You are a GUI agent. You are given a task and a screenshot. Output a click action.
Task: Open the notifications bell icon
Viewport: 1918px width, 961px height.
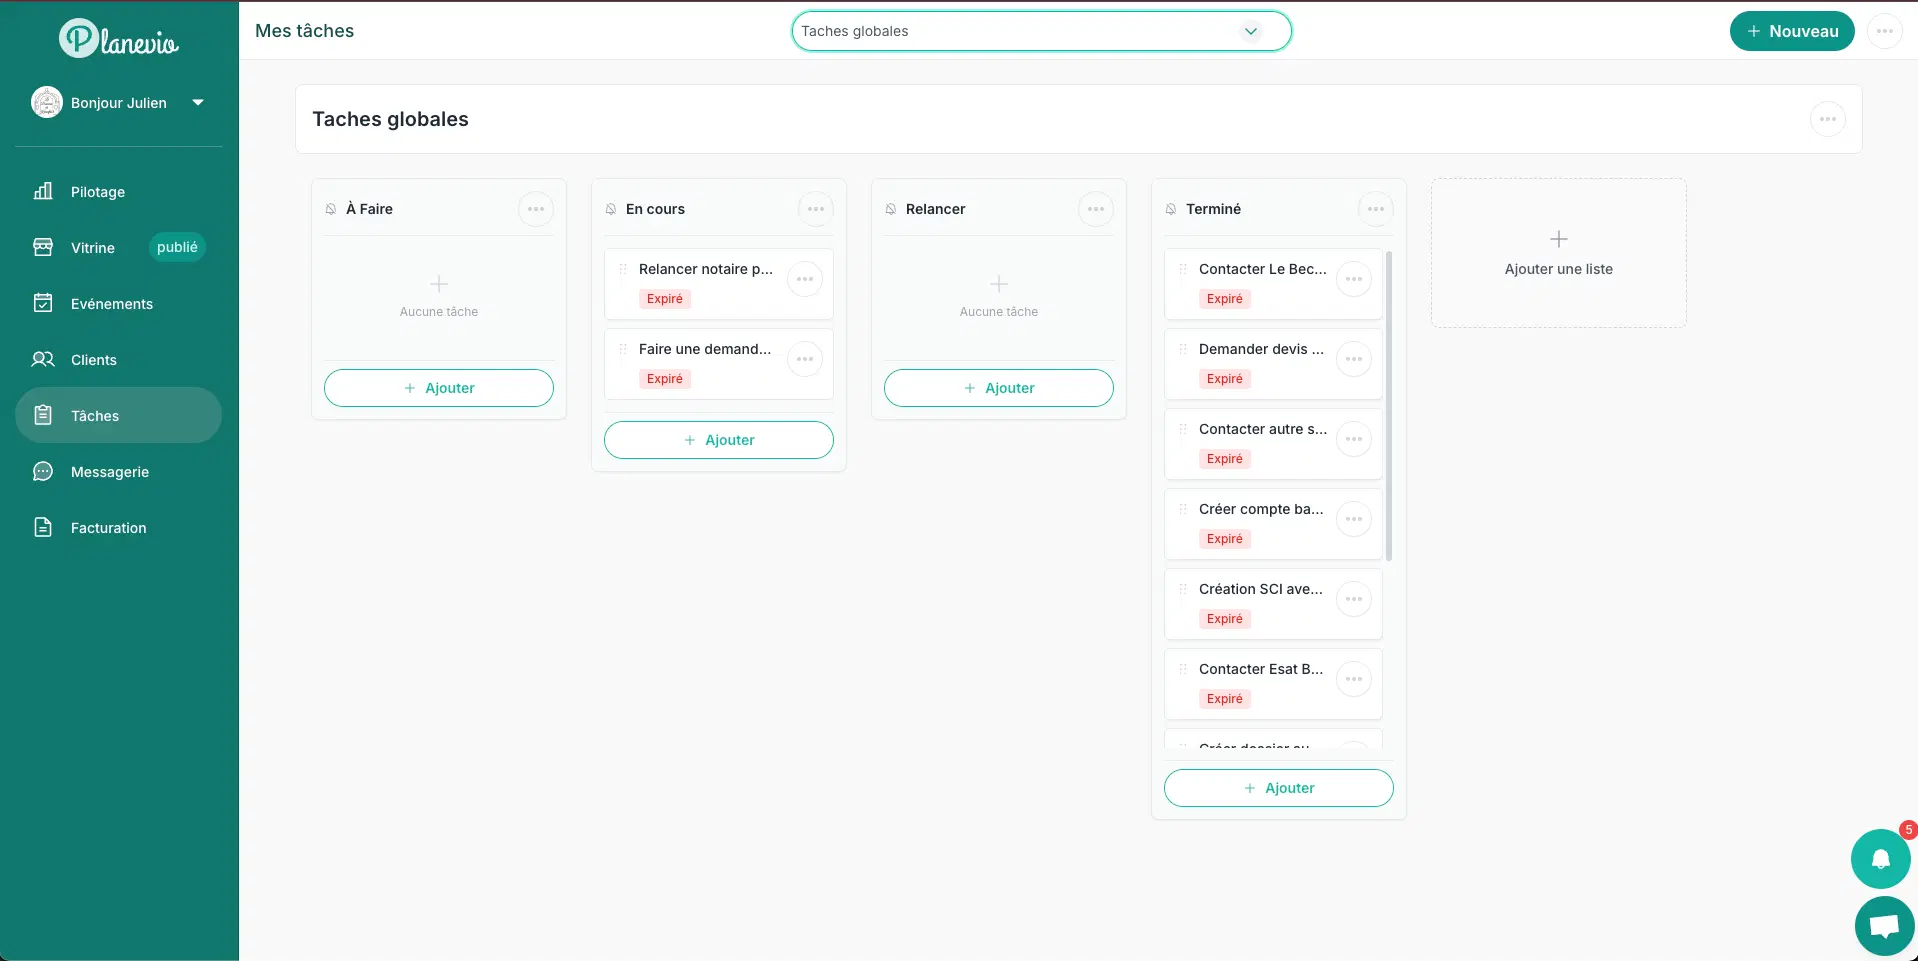click(x=1880, y=858)
